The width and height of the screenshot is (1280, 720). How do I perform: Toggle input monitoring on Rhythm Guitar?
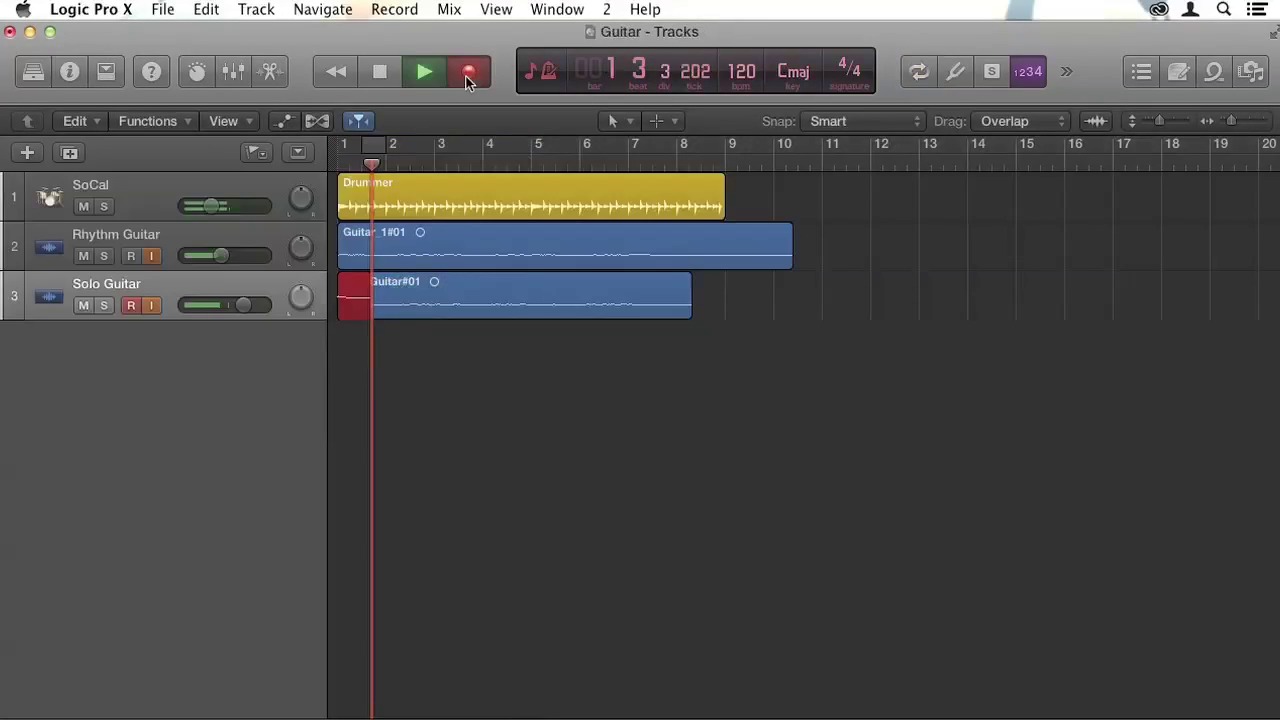click(x=151, y=256)
